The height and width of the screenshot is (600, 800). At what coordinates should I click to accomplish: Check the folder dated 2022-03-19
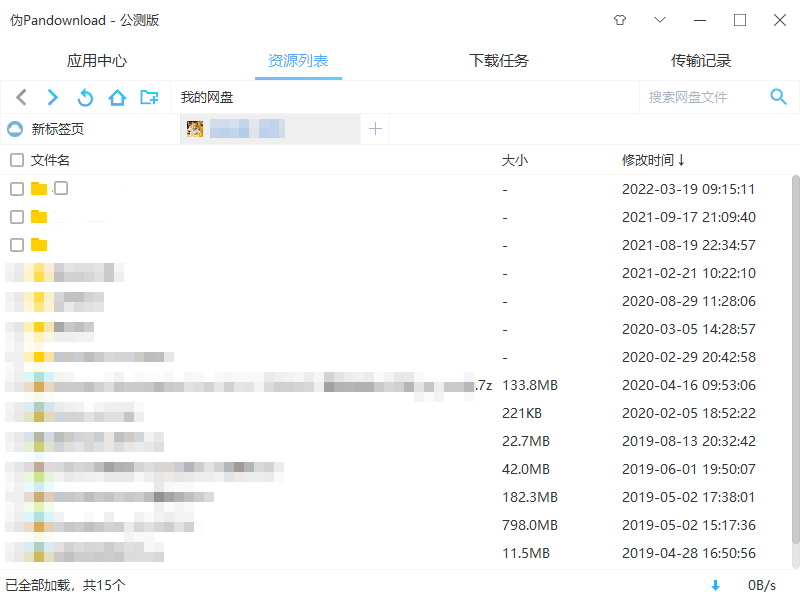click(17, 189)
